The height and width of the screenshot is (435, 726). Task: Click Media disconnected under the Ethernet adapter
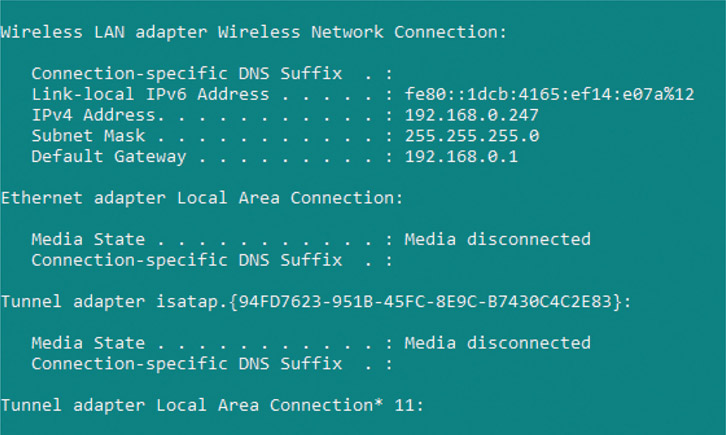[497, 239]
